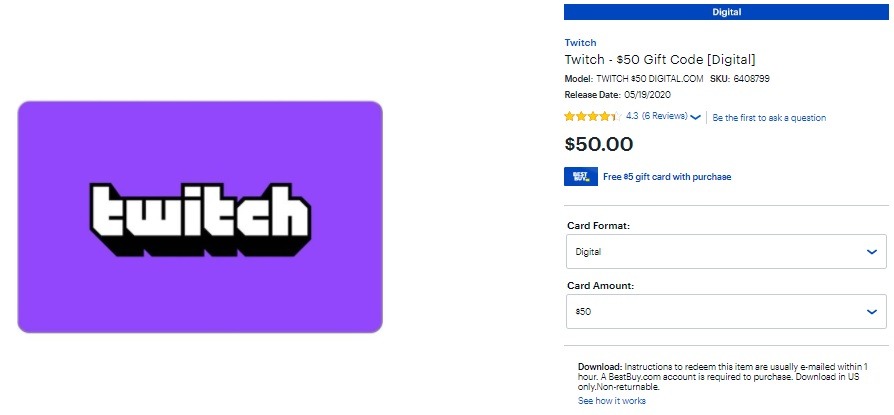This screenshot has height=415, width=894.
Task: Select the blue Digital banner tab
Action: tap(726, 12)
